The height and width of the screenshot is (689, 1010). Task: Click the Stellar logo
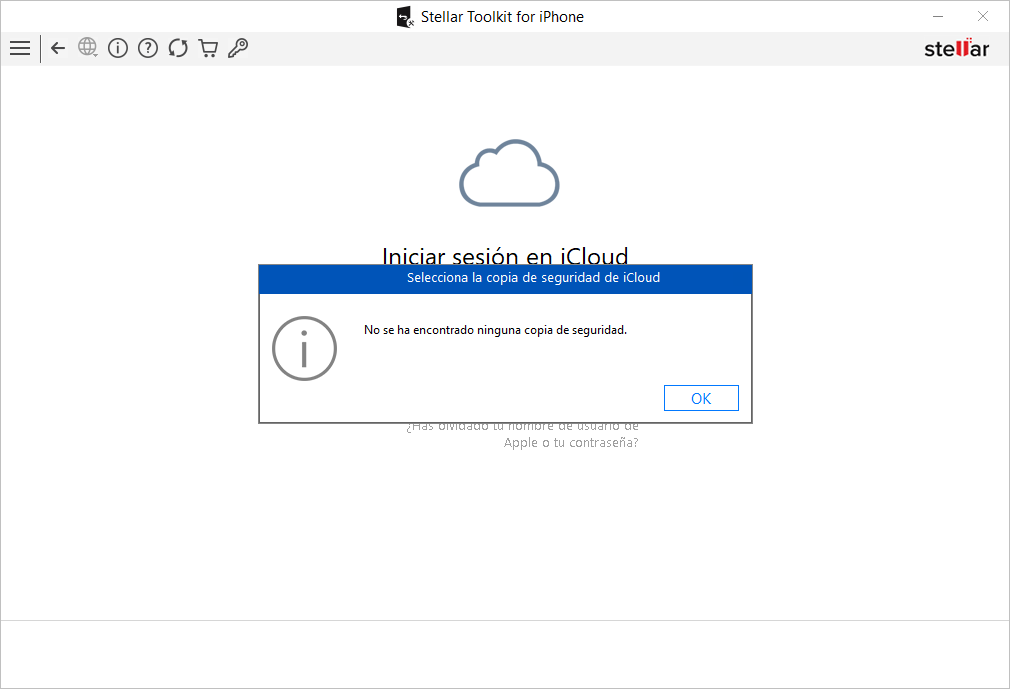coord(957,48)
